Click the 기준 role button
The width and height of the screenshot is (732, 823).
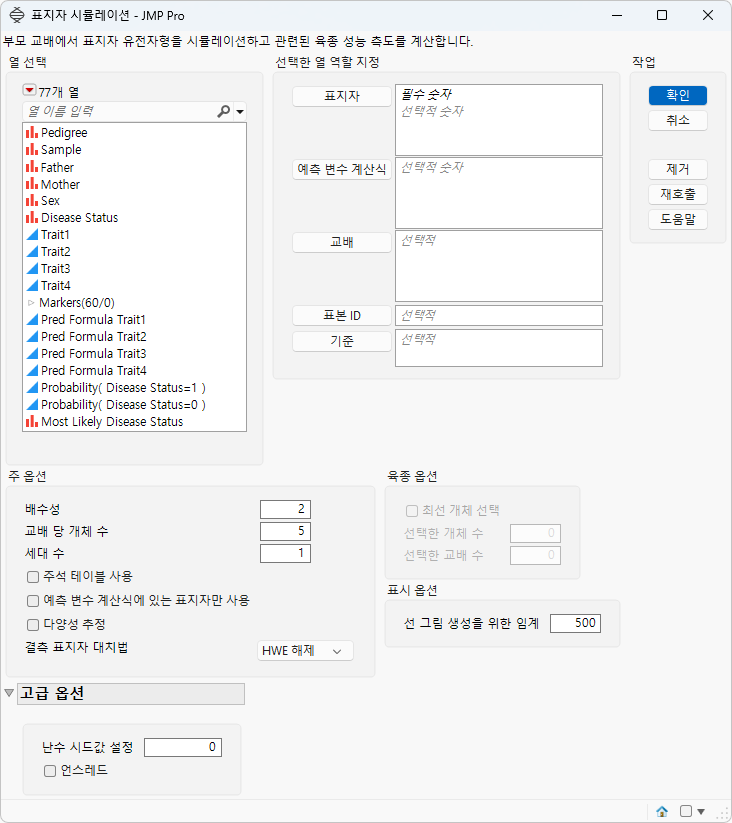click(342, 341)
